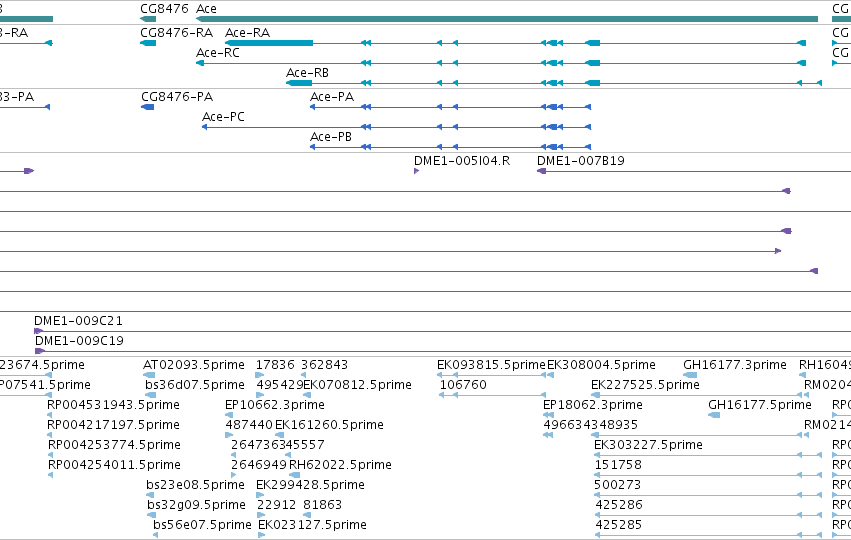Select EK308004.5prime EST label

tap(601, 365)
